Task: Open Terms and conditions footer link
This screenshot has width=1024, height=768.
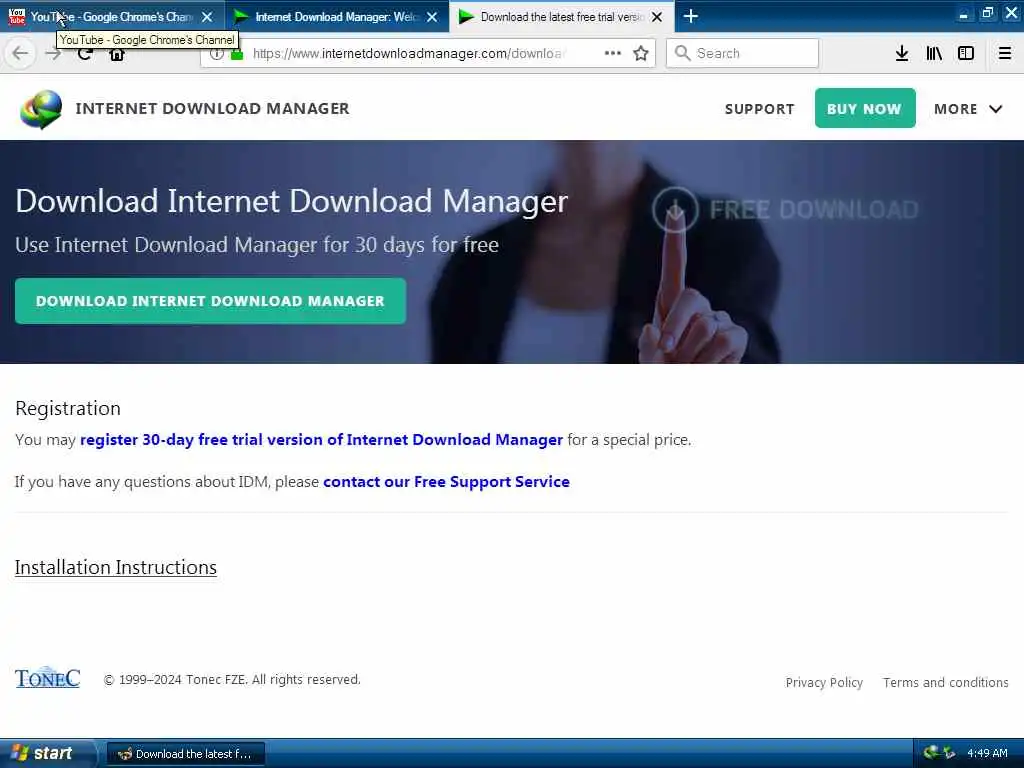Action: [x=946, y=682]
